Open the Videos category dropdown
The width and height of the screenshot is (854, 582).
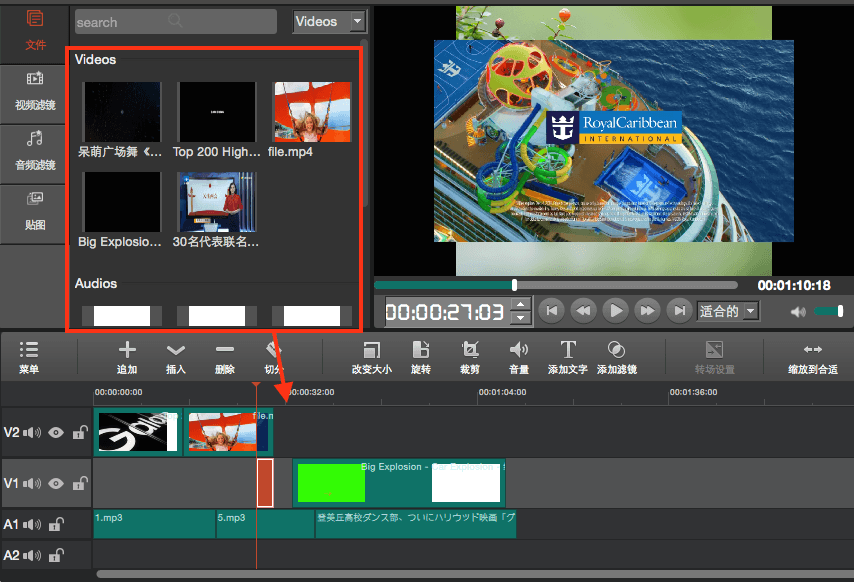[330, 22]
